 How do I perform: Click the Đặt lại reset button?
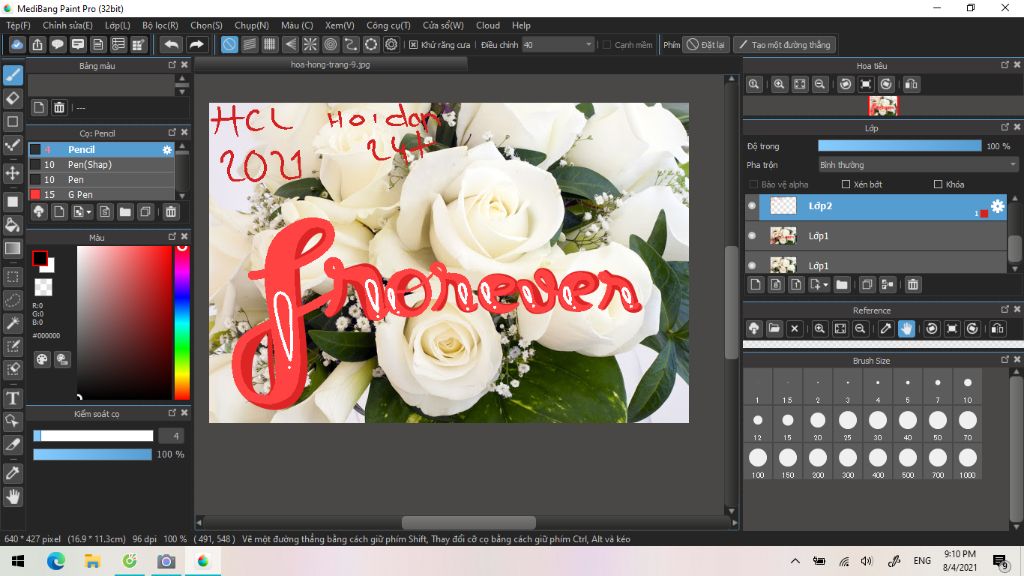click(x=706, y=44)
